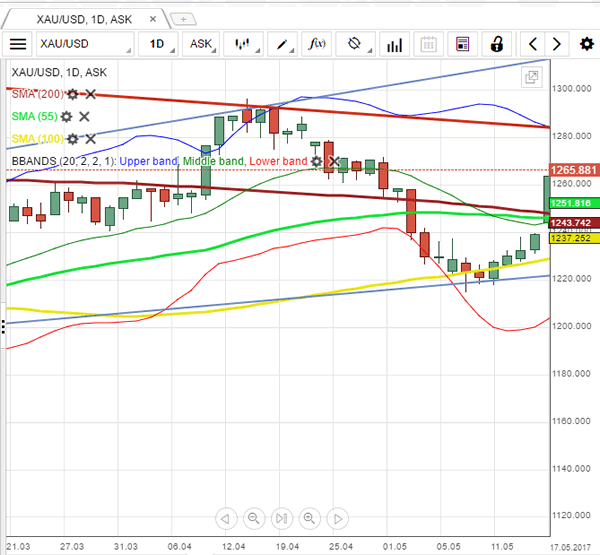Remove the BBANDS indicator
This screenshot has height=555, width=600.
click(334, 162)
